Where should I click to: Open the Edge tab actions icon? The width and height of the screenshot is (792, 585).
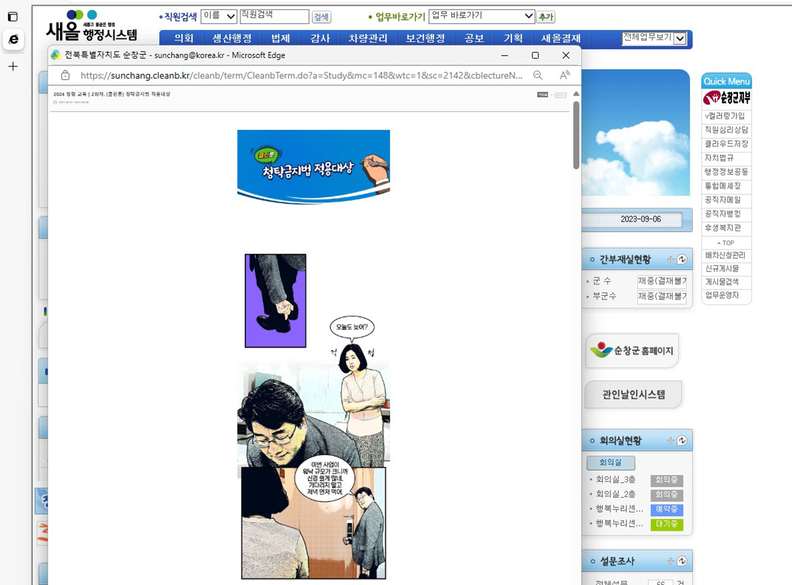[13, 17]
